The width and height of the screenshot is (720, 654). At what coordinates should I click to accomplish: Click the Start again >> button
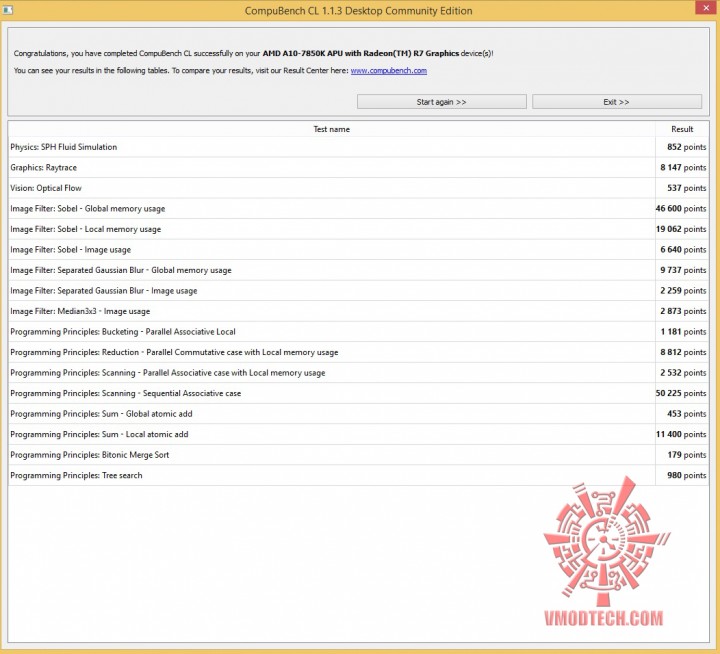pyautogui.click(x=441, y=102)
